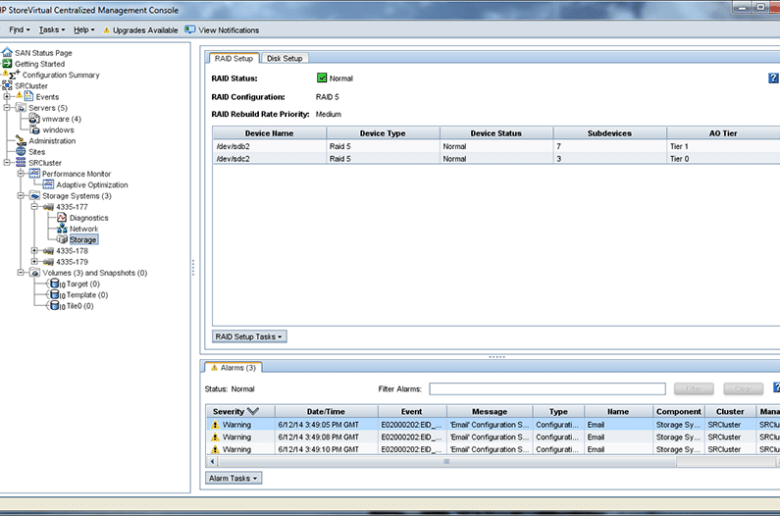This screenshot has height=516, width=780.
Task: Expand the 4335-179 tree node
Action: pyautogui.click(x=34, y=262)
